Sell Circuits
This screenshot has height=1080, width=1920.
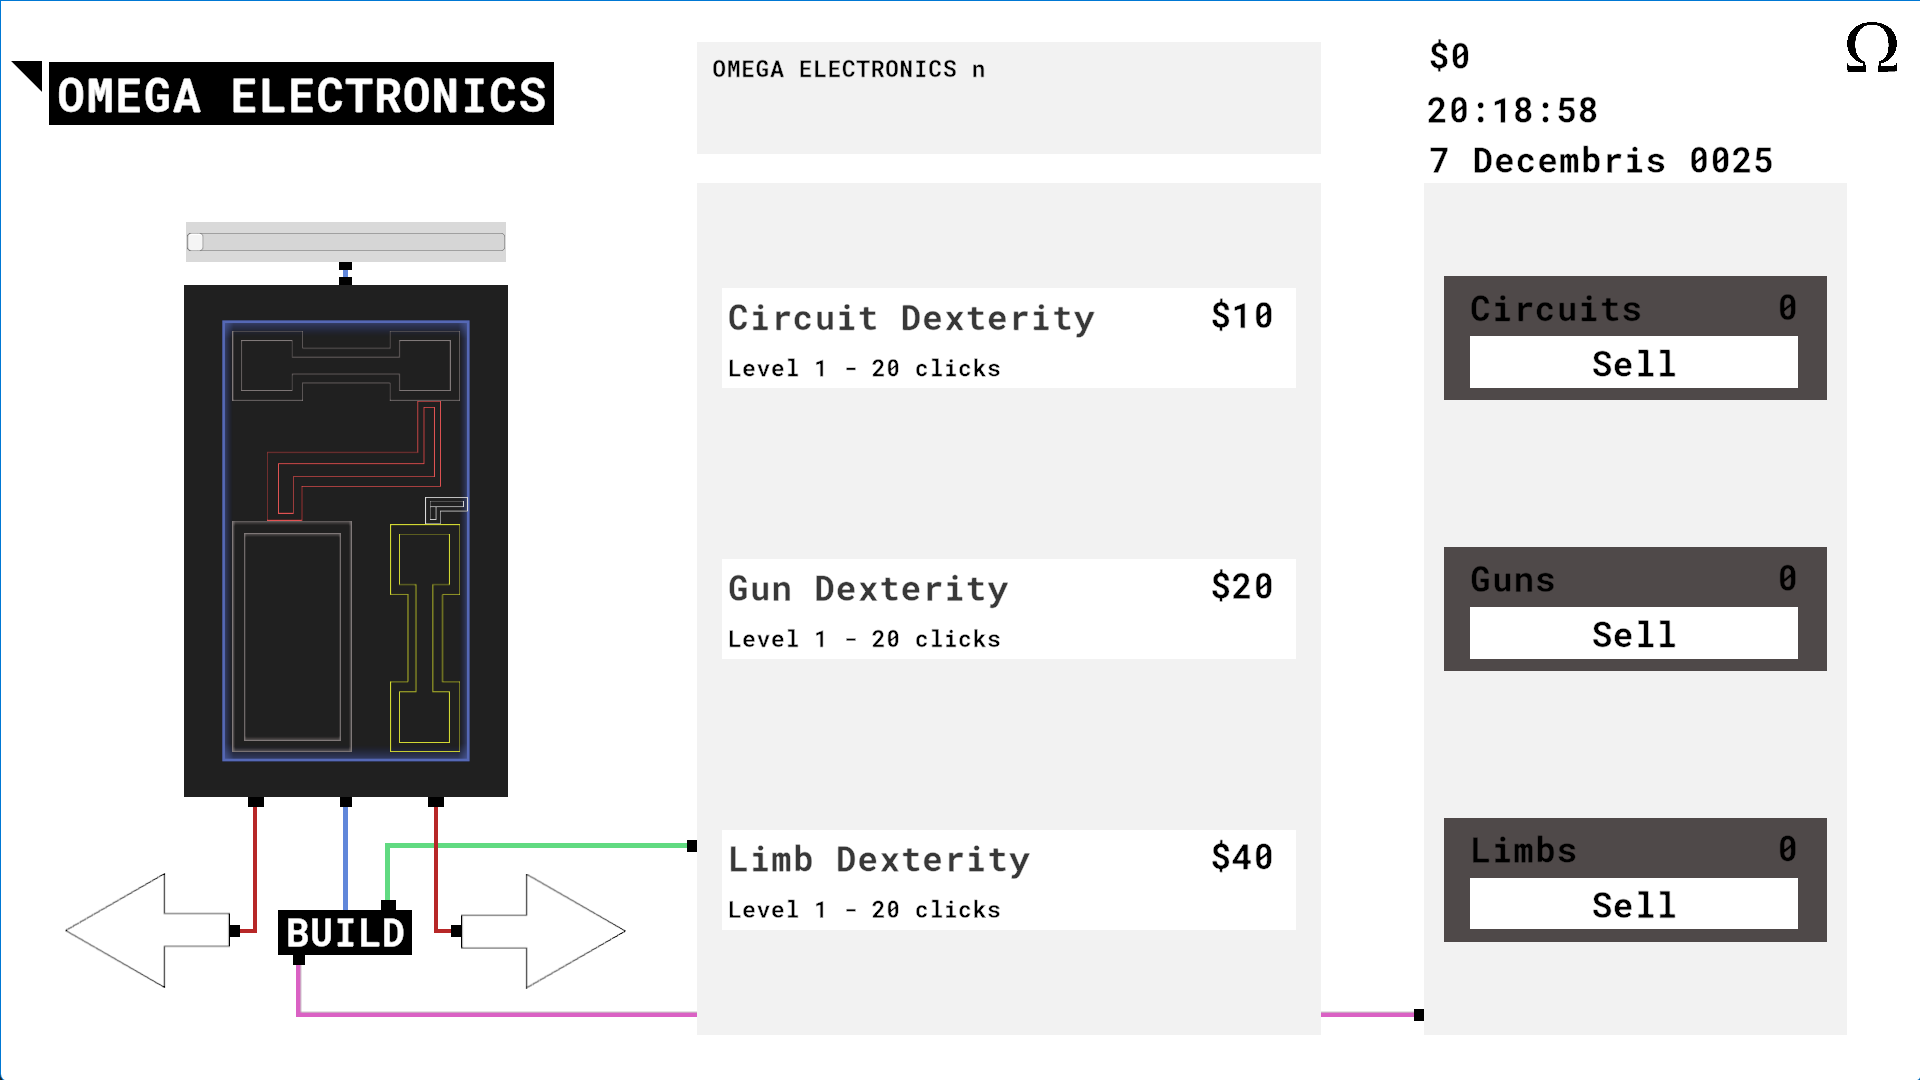tap(1633, 363)
